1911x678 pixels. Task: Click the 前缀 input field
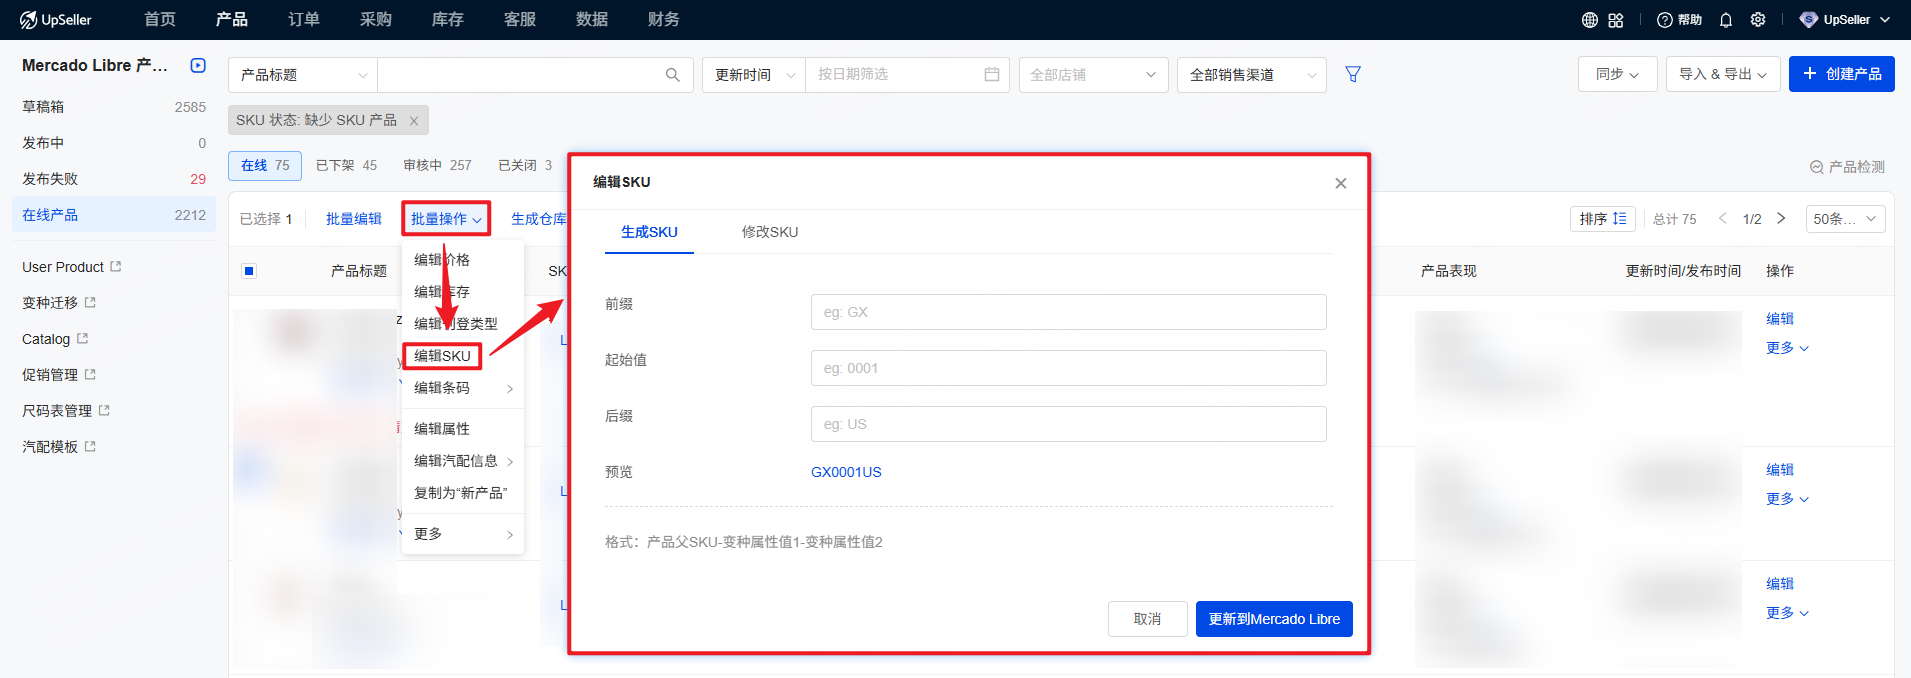point(1068,312)
